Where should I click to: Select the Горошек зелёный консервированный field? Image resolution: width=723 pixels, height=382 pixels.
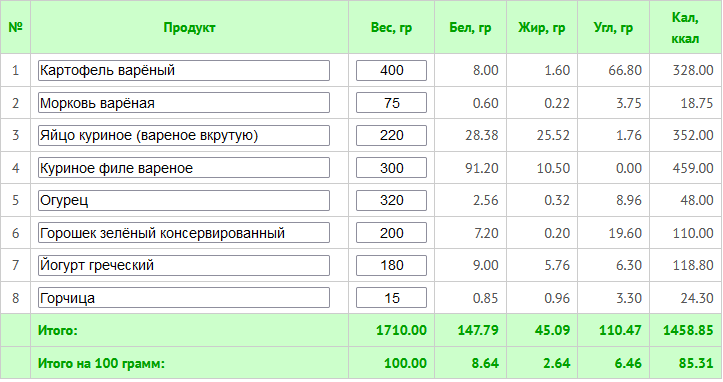[184, 233]
